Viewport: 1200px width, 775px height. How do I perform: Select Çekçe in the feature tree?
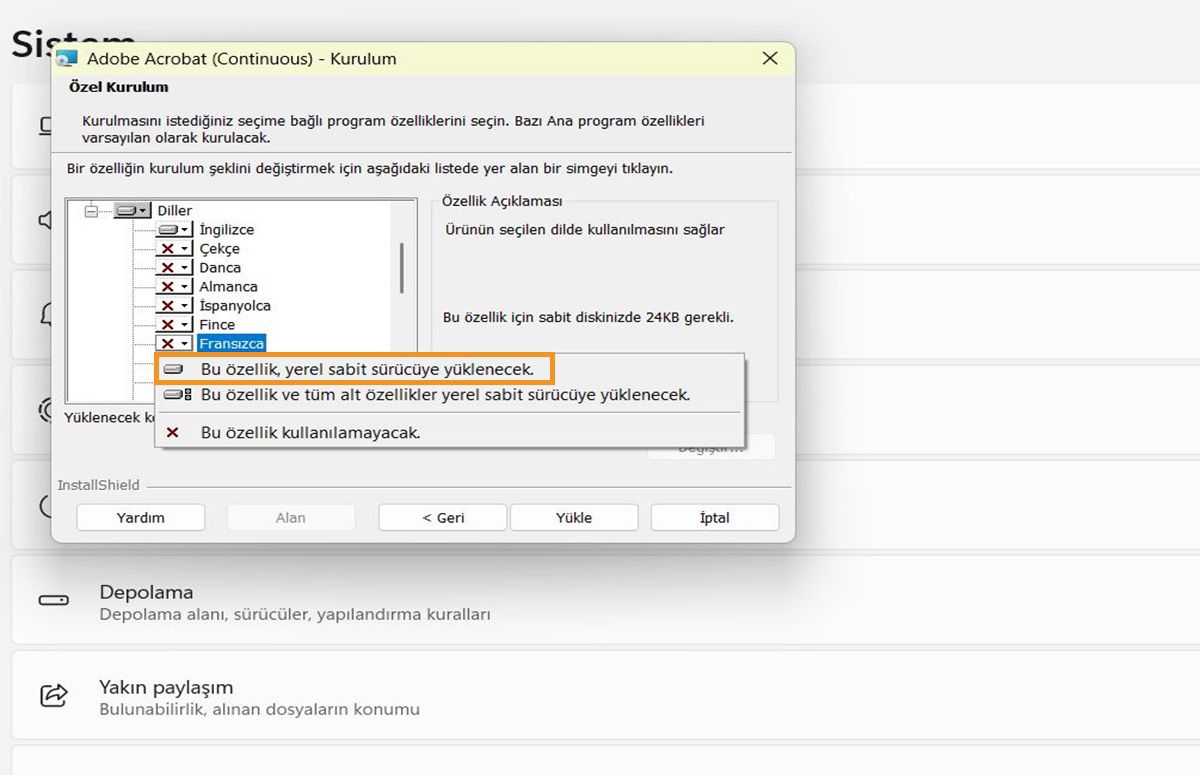(x=220, y=249)
